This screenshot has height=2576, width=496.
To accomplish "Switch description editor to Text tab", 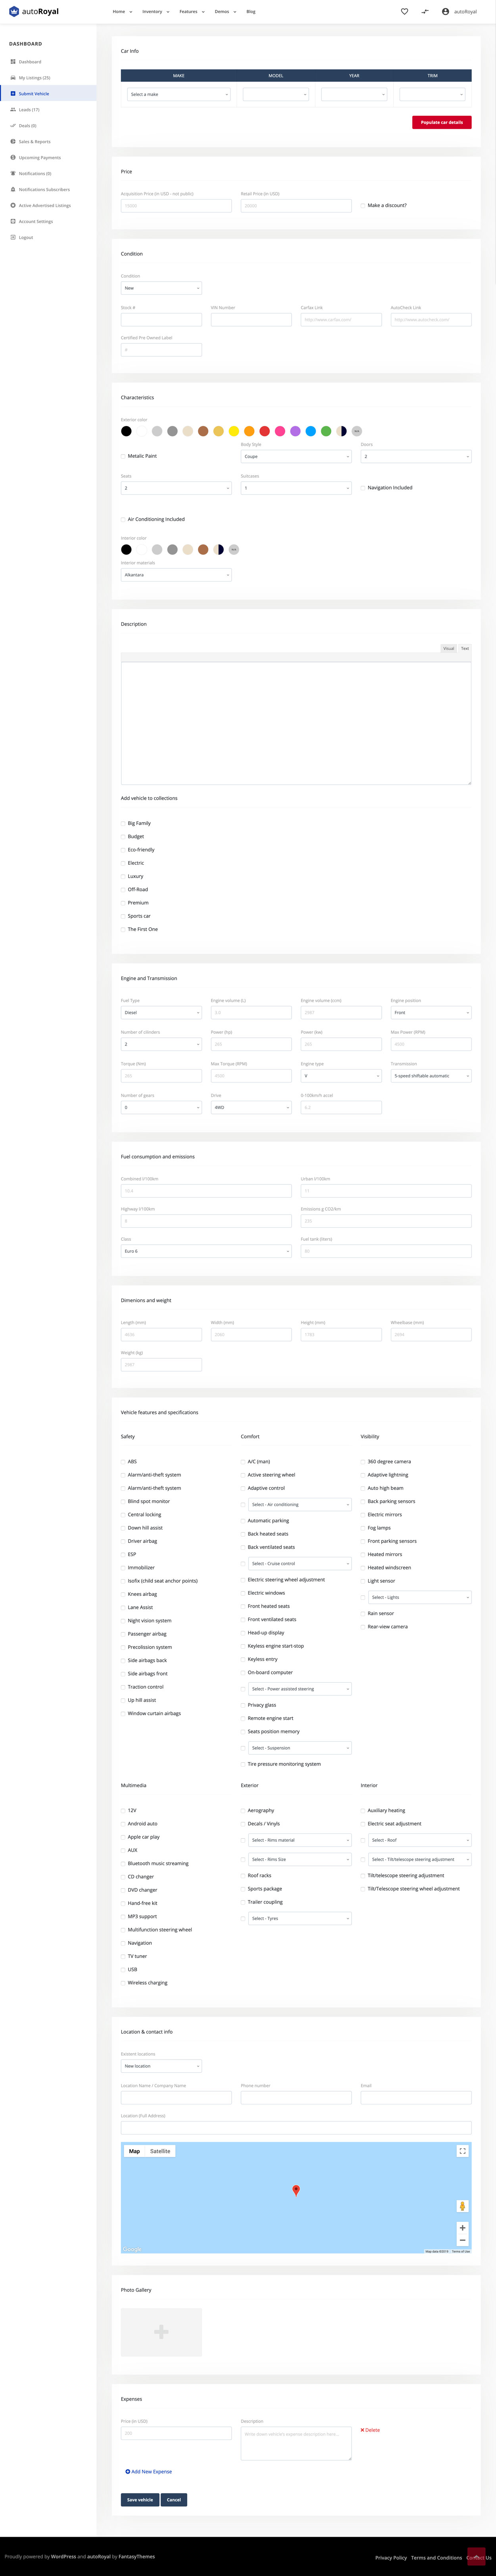I will [465, 649].
